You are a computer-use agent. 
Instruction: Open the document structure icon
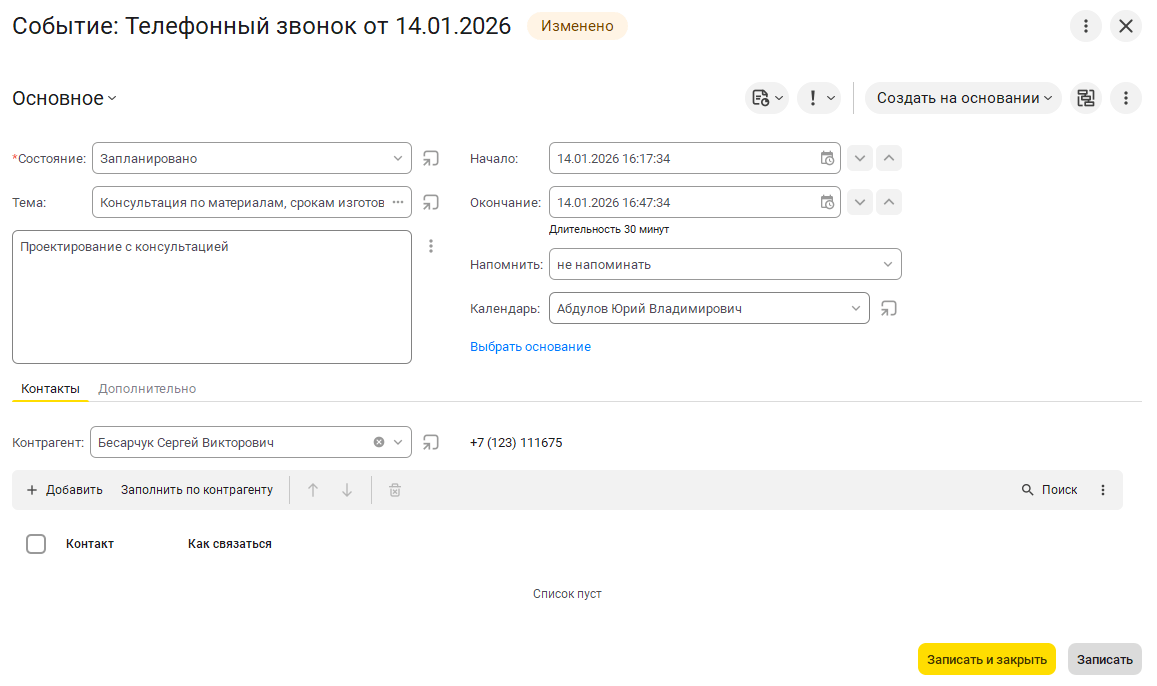coord(1085,98)
